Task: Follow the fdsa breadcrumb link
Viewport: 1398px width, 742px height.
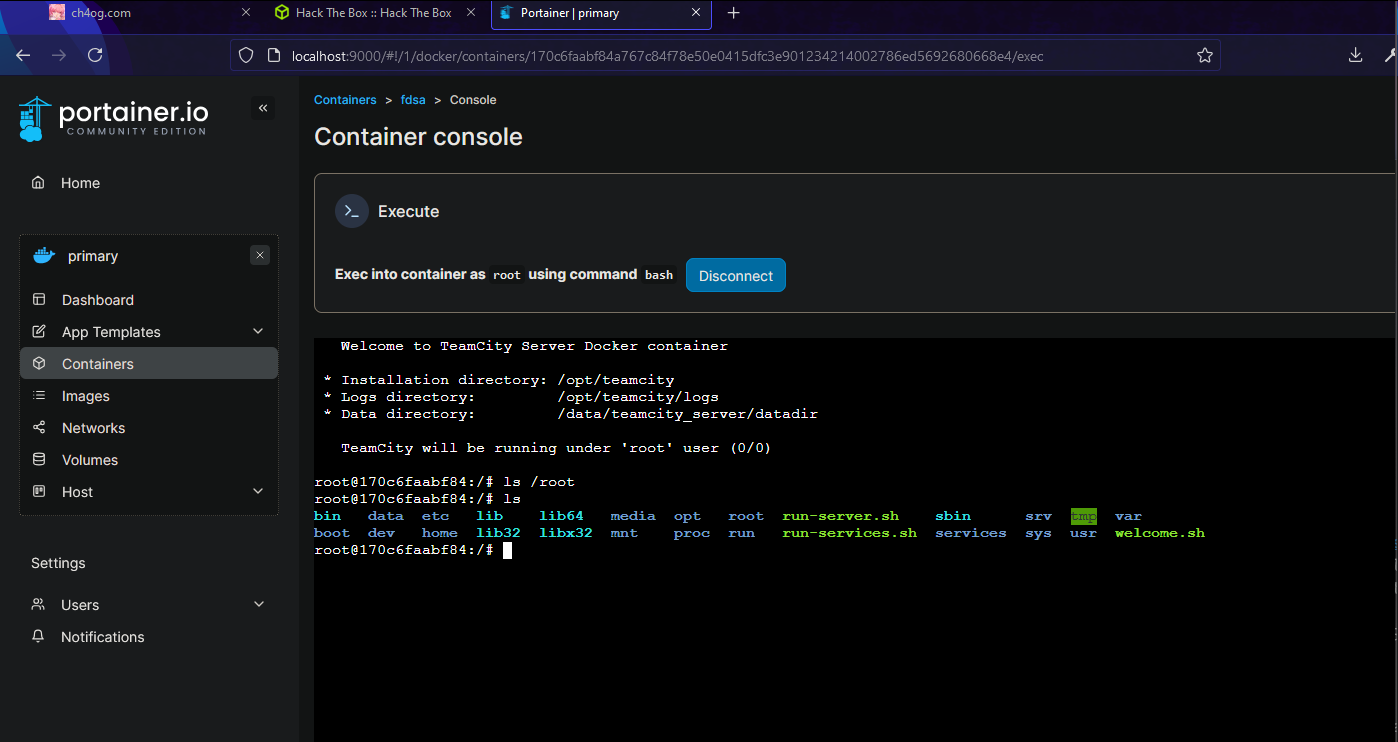Action: point(414,100)
